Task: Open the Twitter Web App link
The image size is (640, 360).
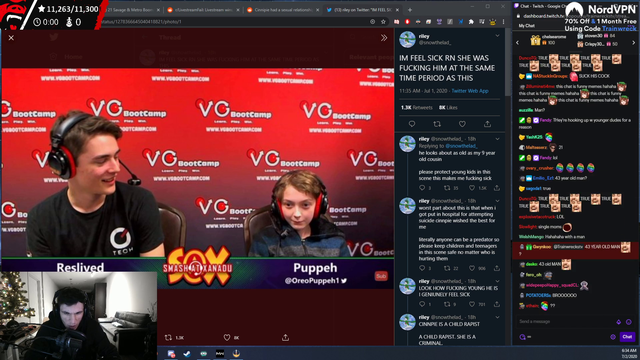Action: (470, 91)
